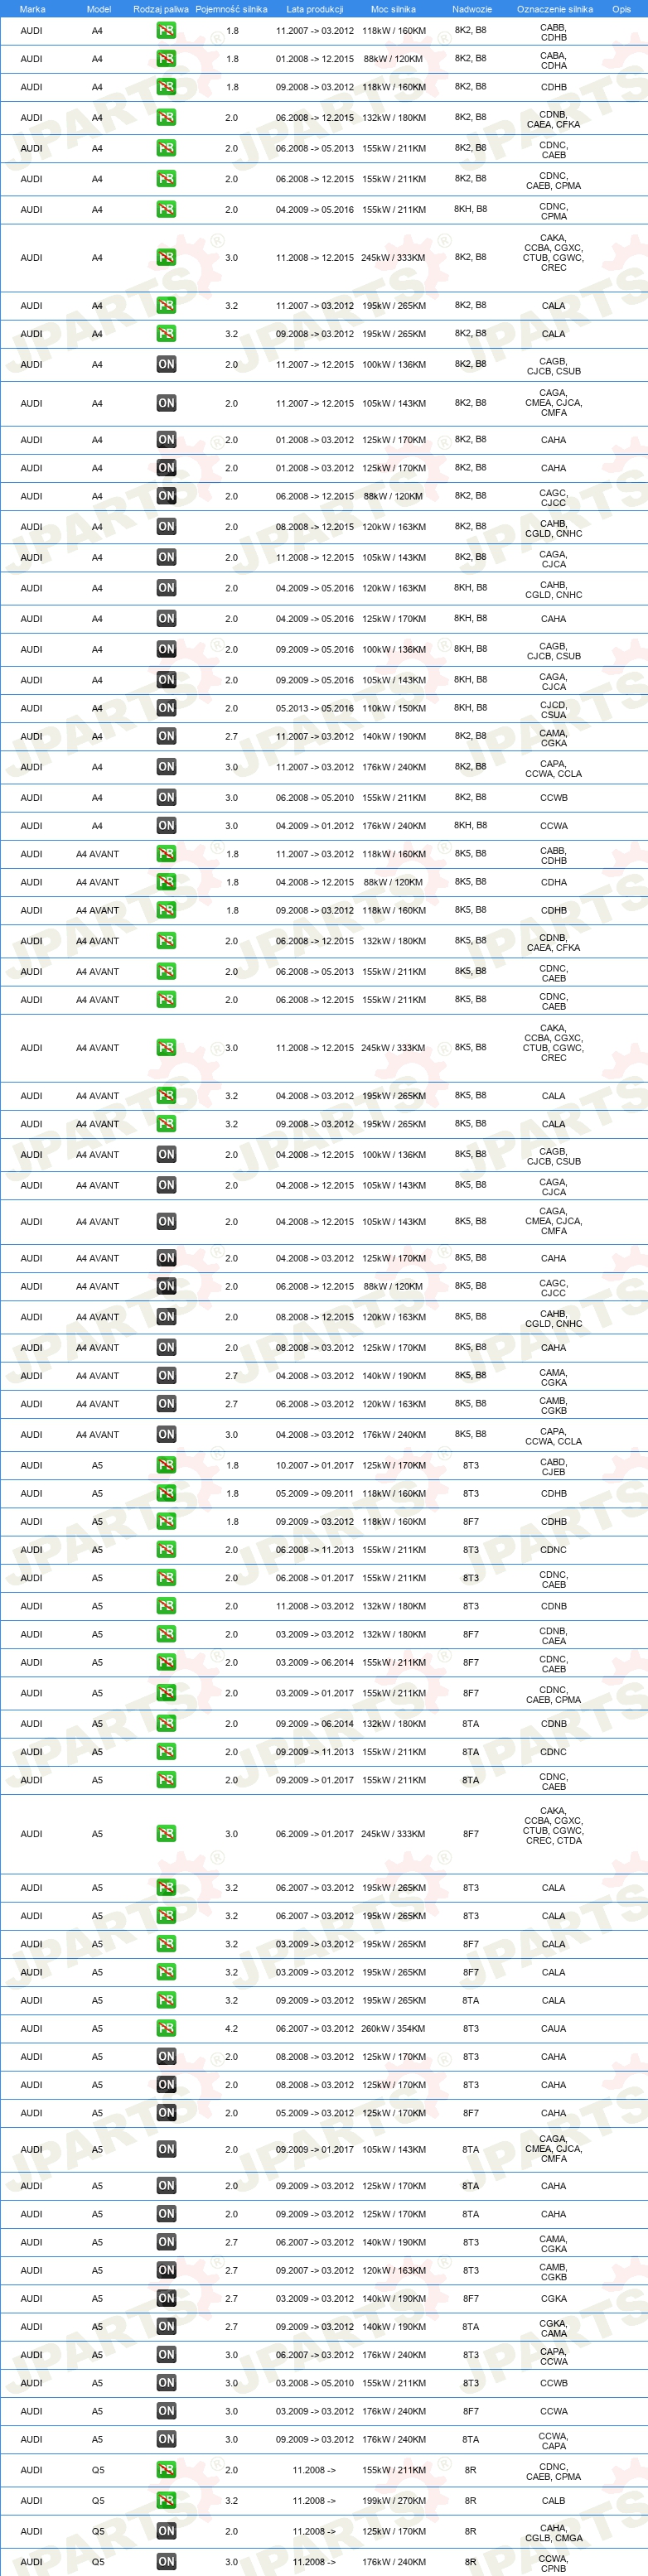Click the CABA, CDHA engine code cell
648x2576 pixels.
553,60
